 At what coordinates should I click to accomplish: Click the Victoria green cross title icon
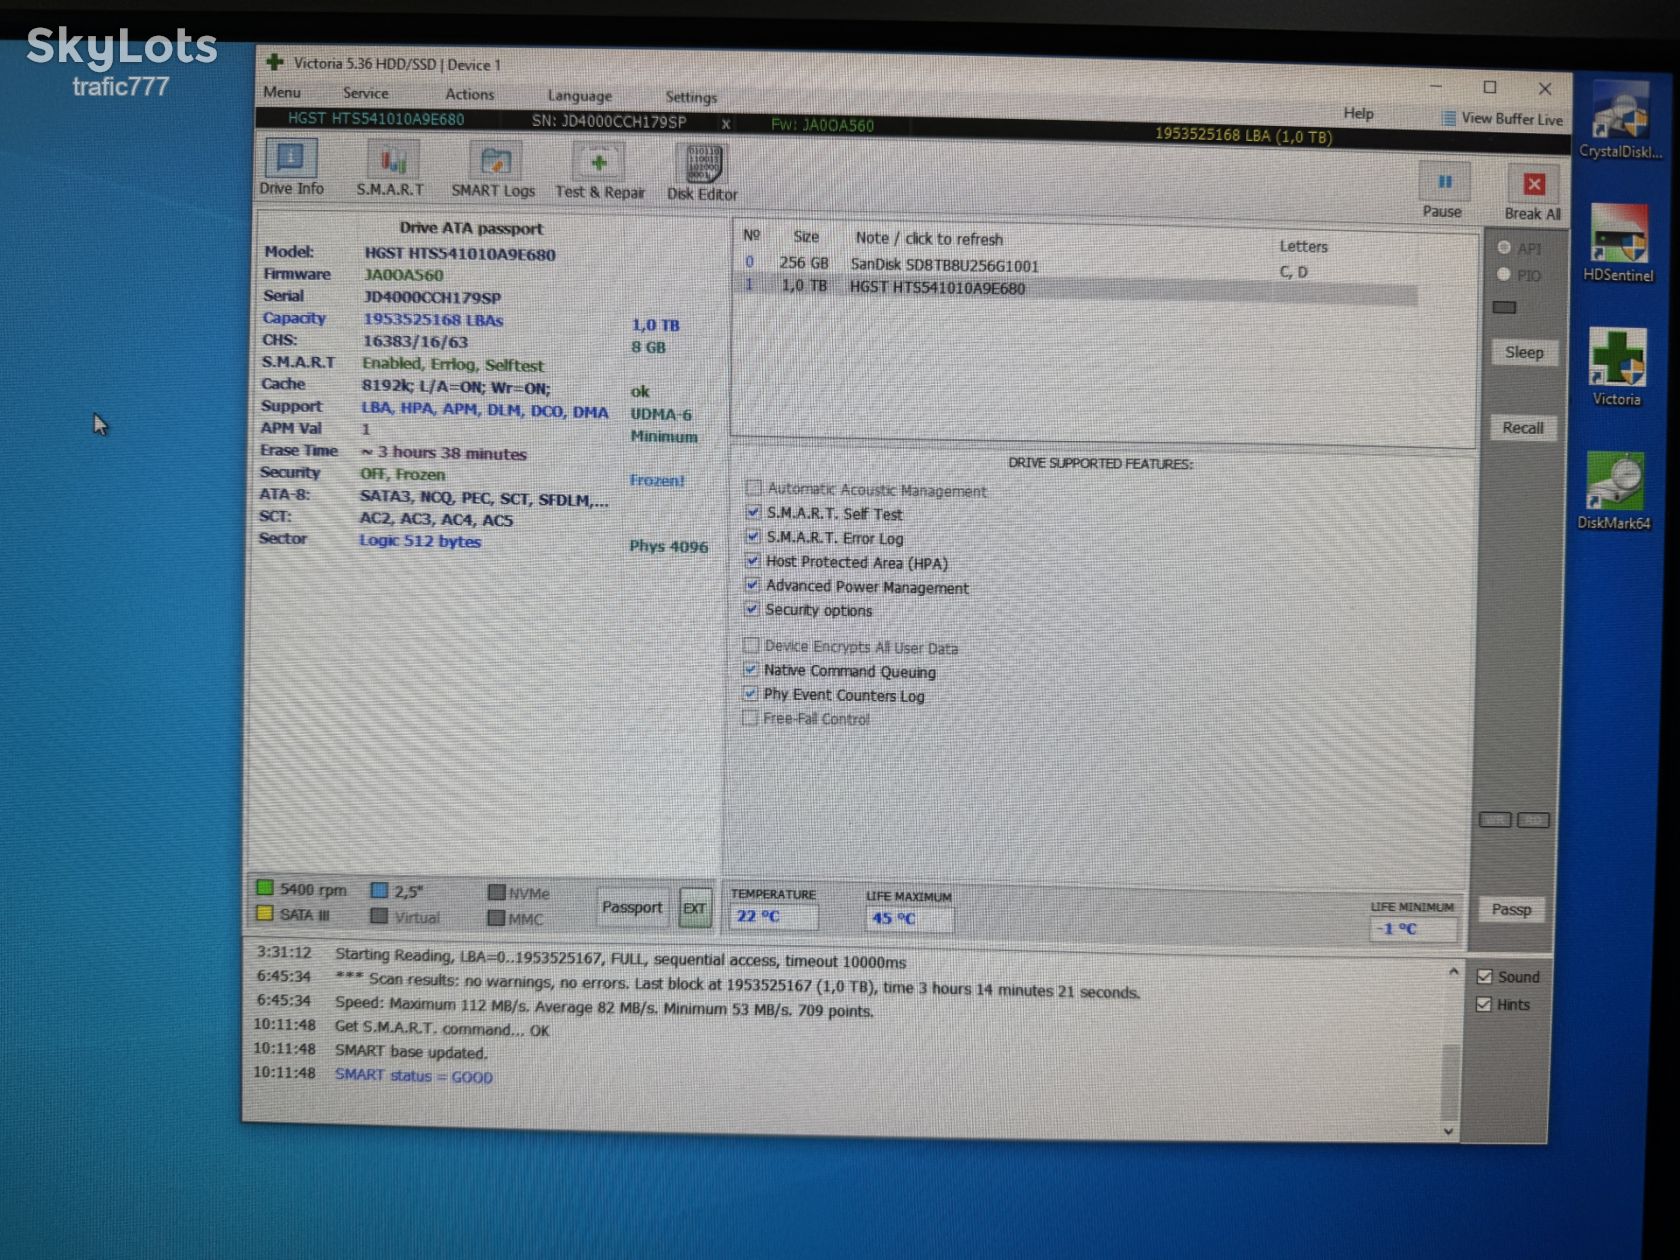click(x=274, y=62)
